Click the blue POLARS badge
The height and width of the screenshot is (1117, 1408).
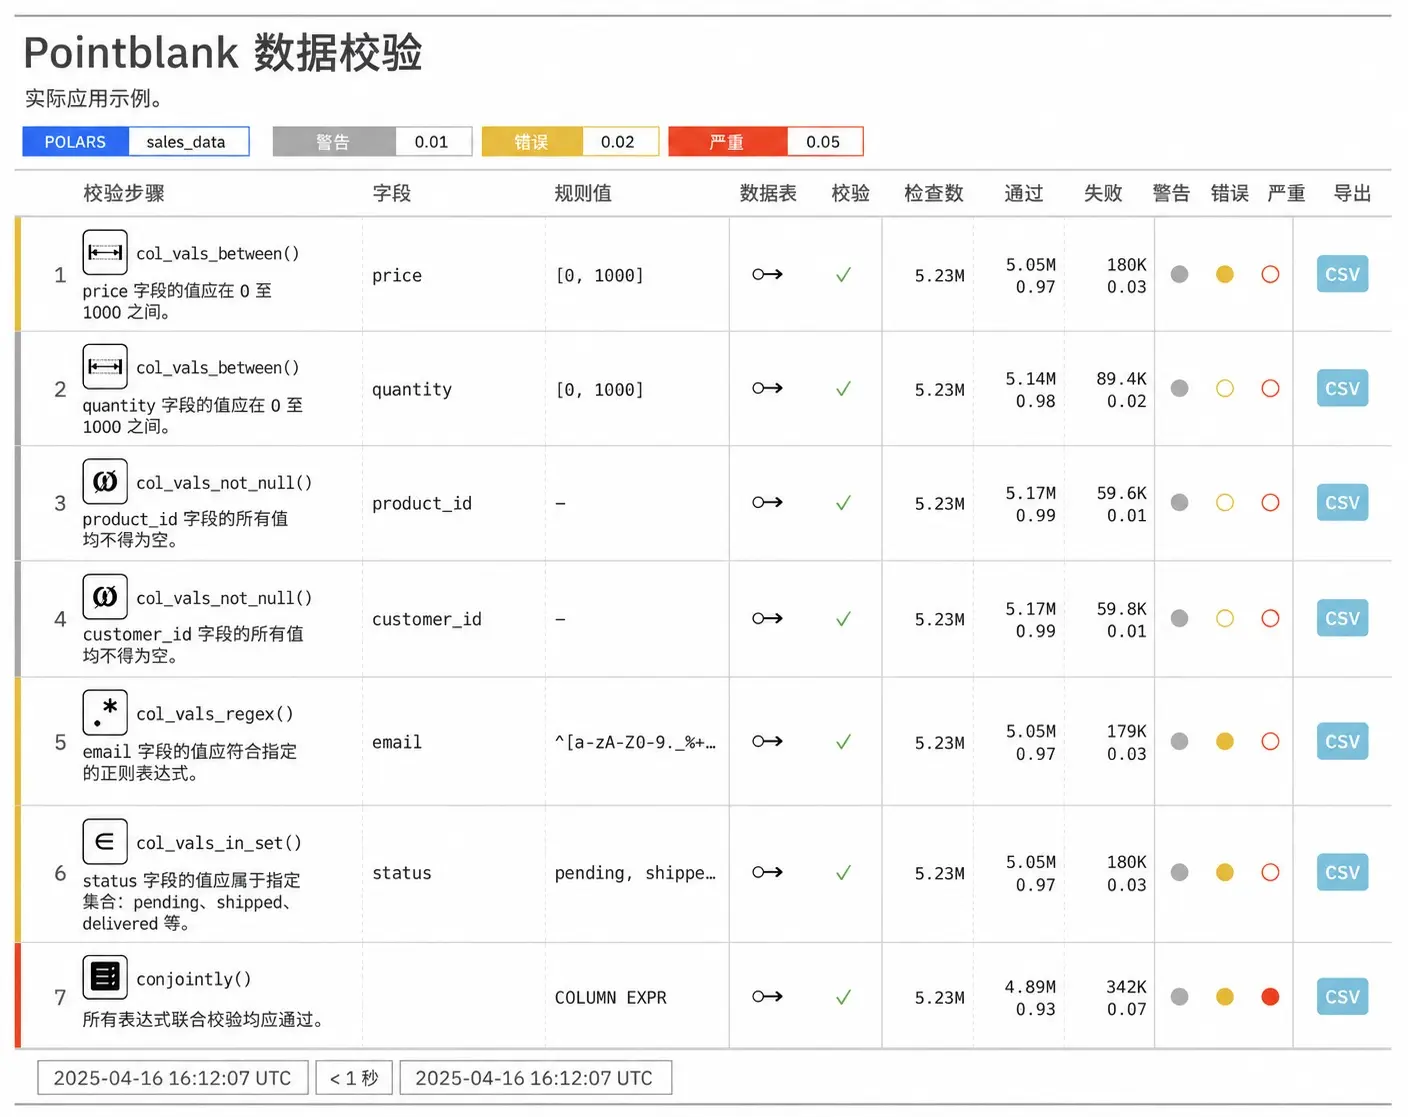click(x=76, y=141)
